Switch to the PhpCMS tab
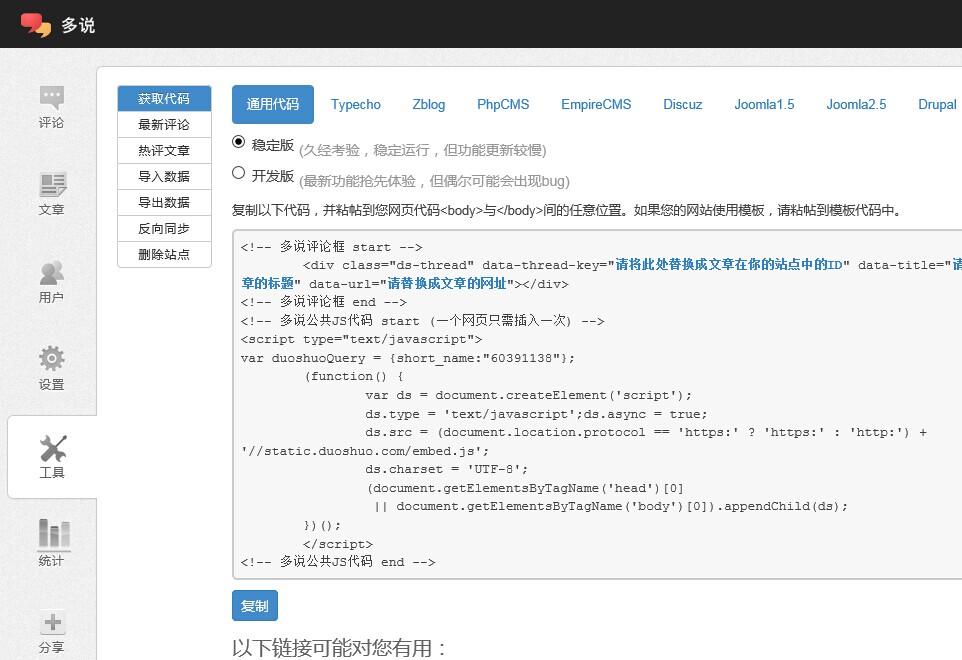The height and width of the screenshot is (660, 962). (503, 104)
